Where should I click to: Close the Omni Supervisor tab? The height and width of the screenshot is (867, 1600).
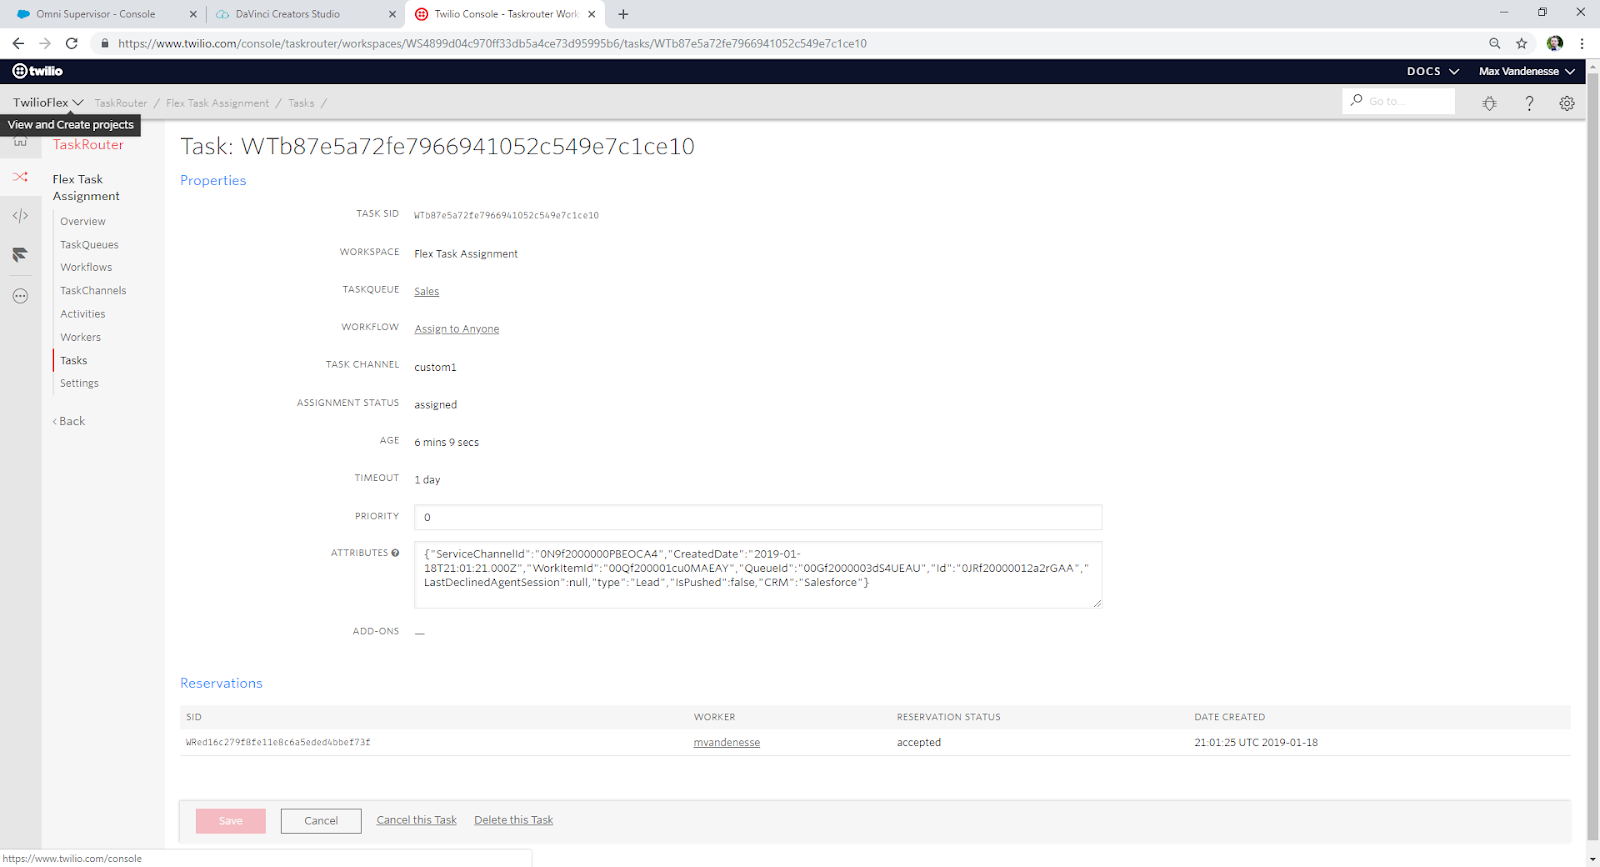coord(193,14)
